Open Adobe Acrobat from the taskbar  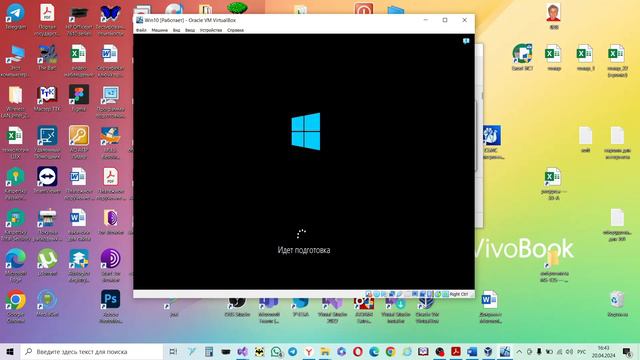[456, 351]
